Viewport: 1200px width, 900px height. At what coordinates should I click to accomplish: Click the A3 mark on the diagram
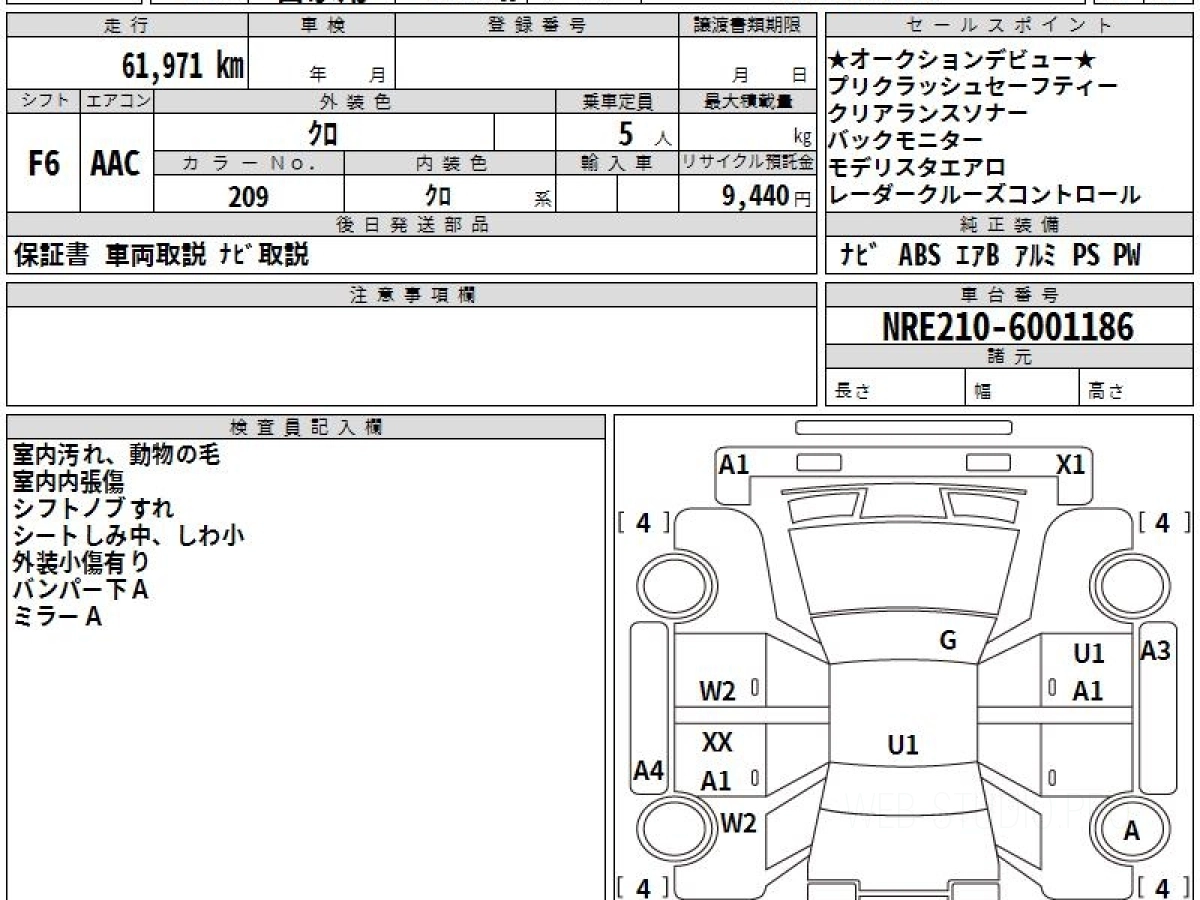pos(1156,651)
